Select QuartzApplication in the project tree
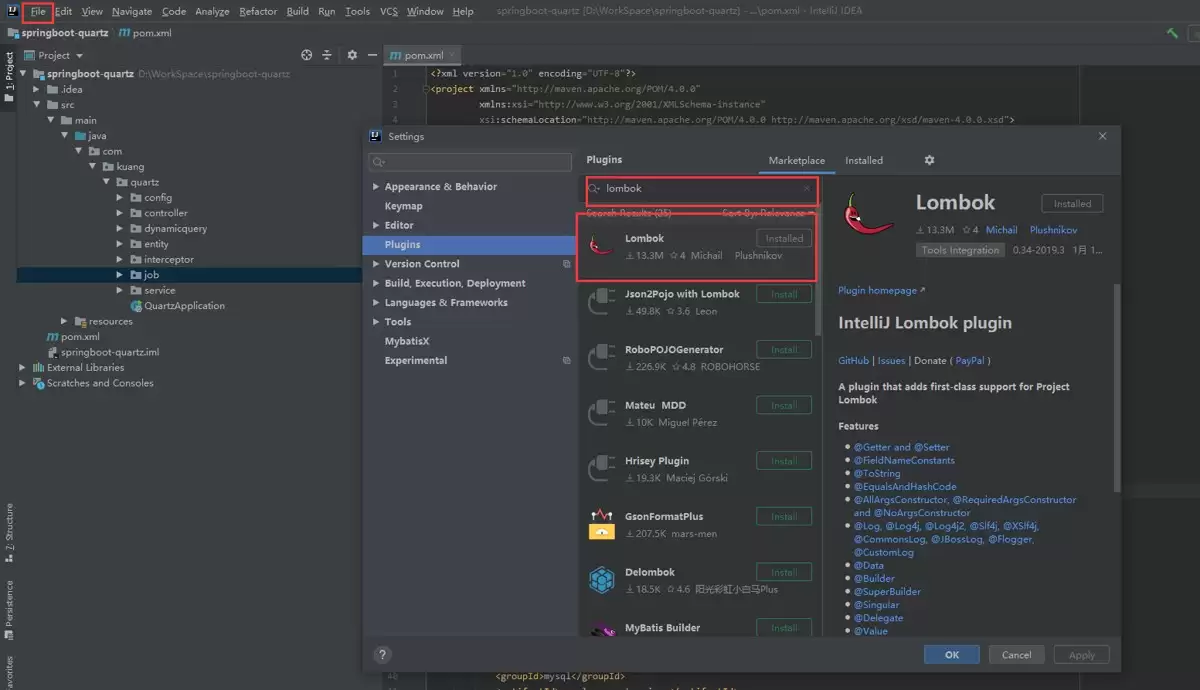 (x=184, y=305)
